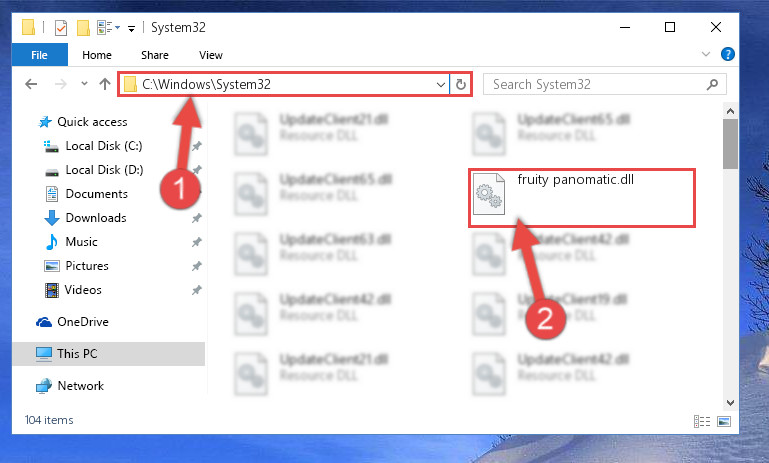Open the File menu
The width and height of the screenshot is (769, 463).
tap(39, 55)
